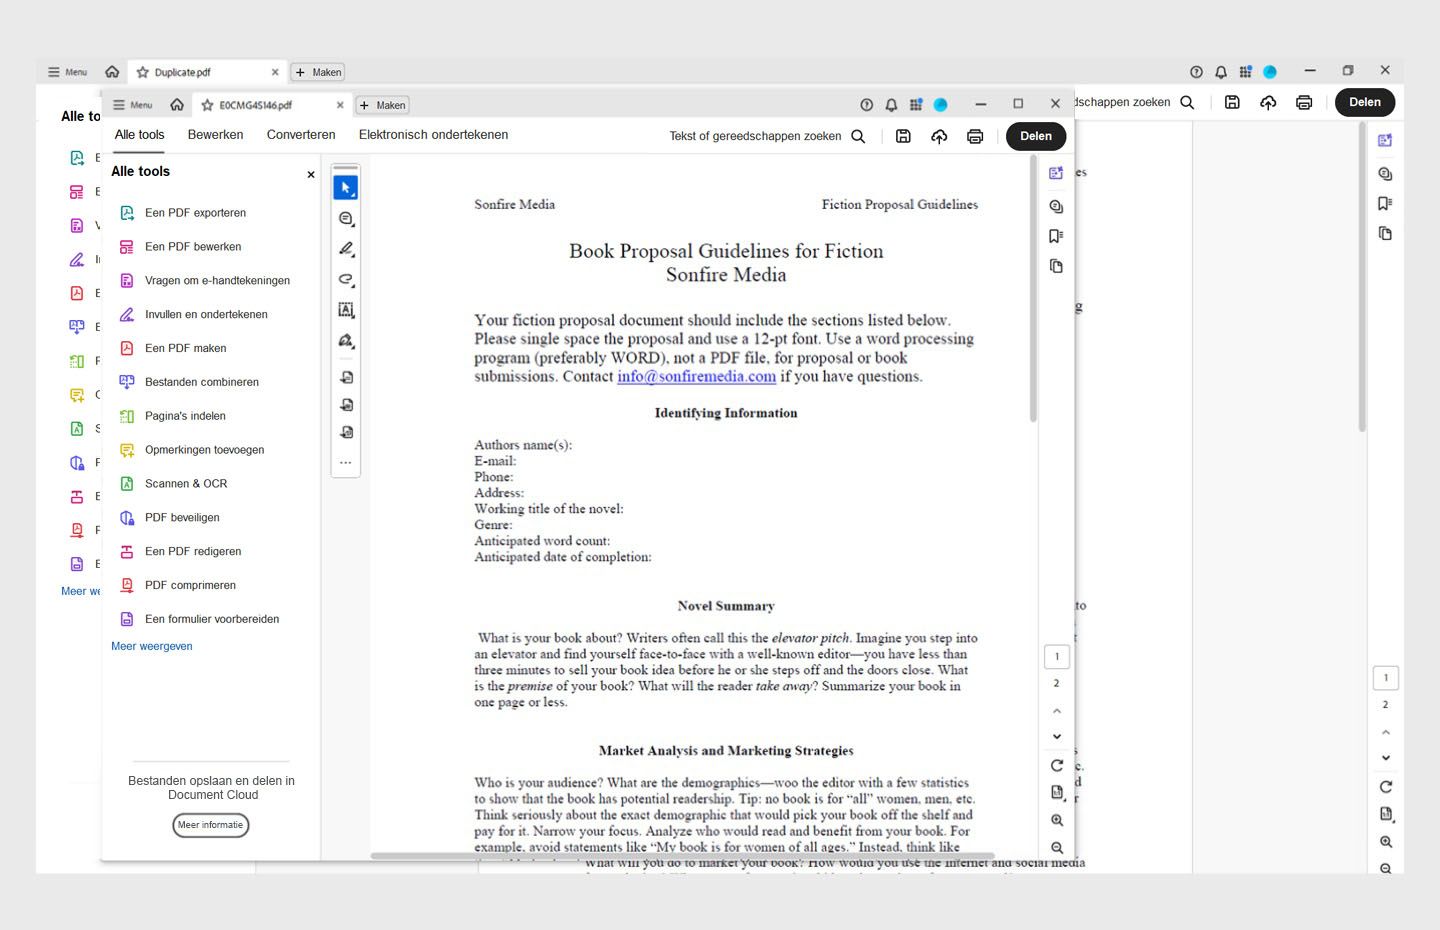Go to next page with down chevron
Viewport: 1440px width, 930px height.
(1056, 736)
